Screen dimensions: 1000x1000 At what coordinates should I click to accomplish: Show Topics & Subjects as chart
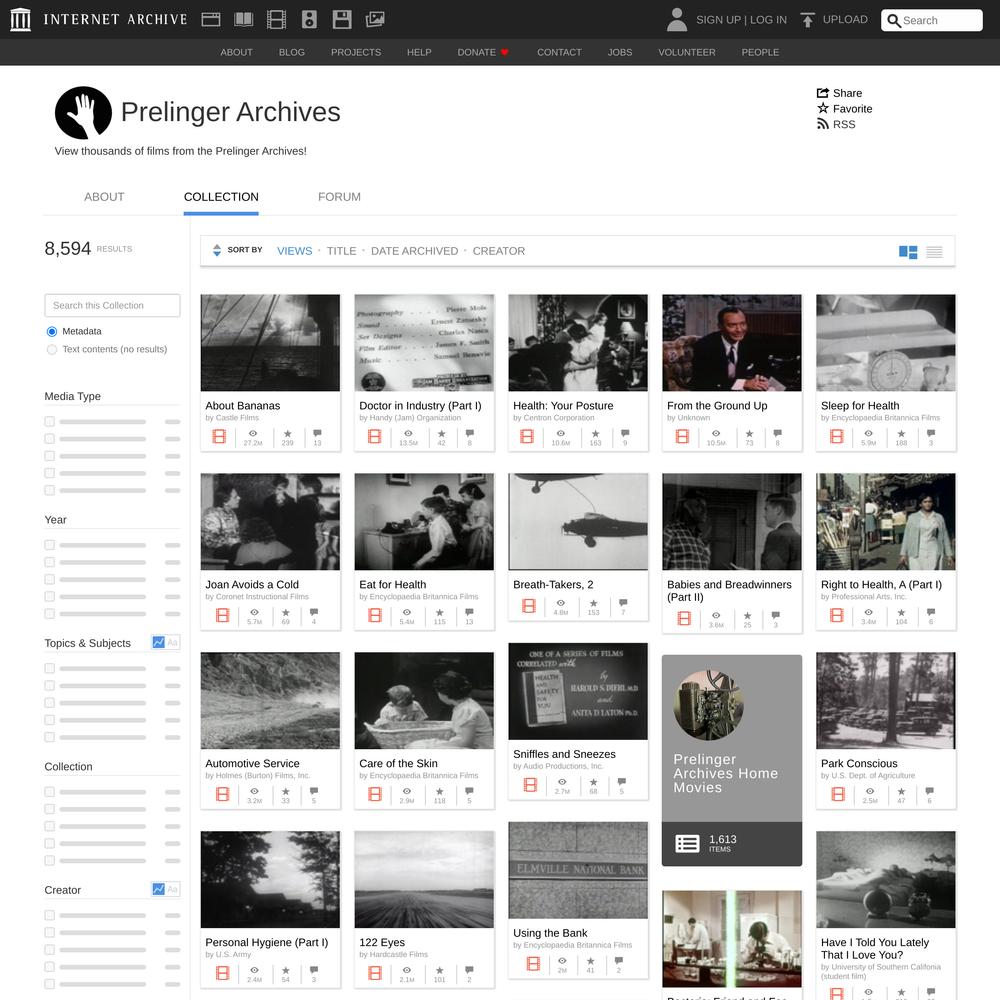[159, 642]
